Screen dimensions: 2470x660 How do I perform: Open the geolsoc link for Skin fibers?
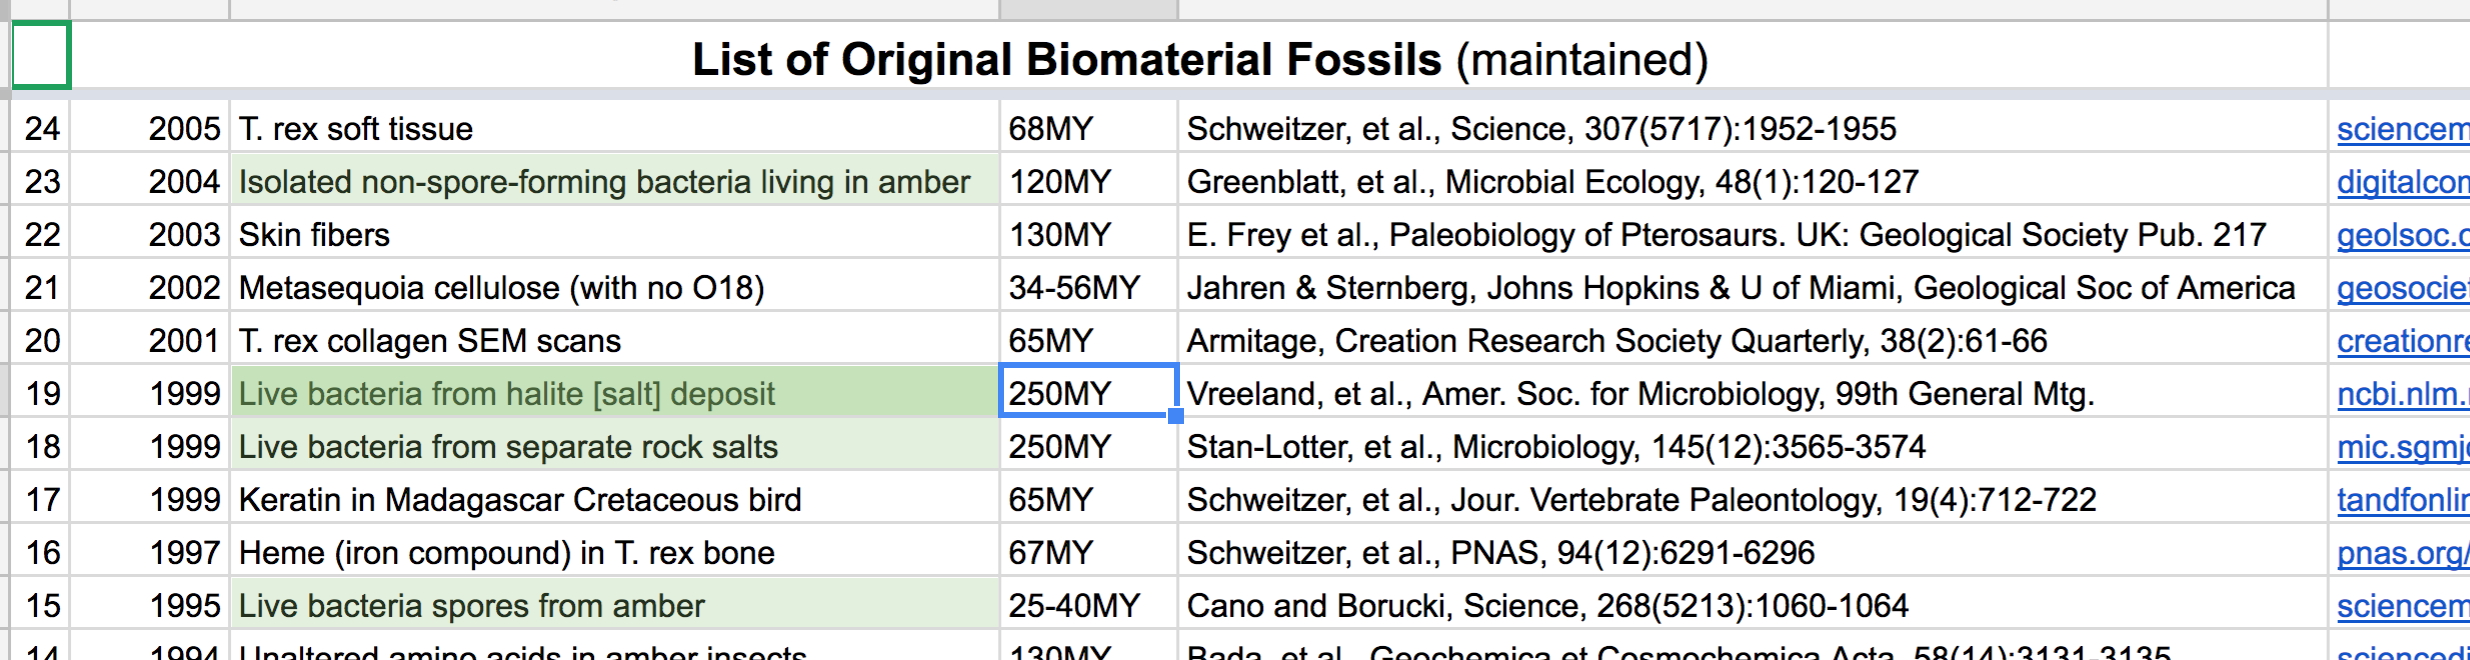(2402, 235)
